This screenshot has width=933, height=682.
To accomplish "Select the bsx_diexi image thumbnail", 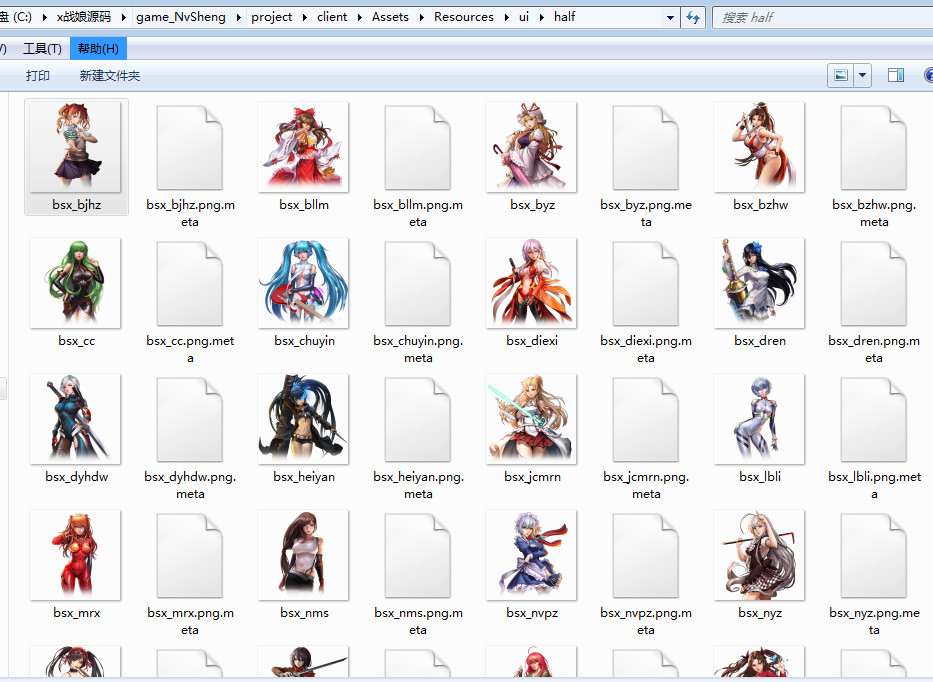I will tap(531, 283).
